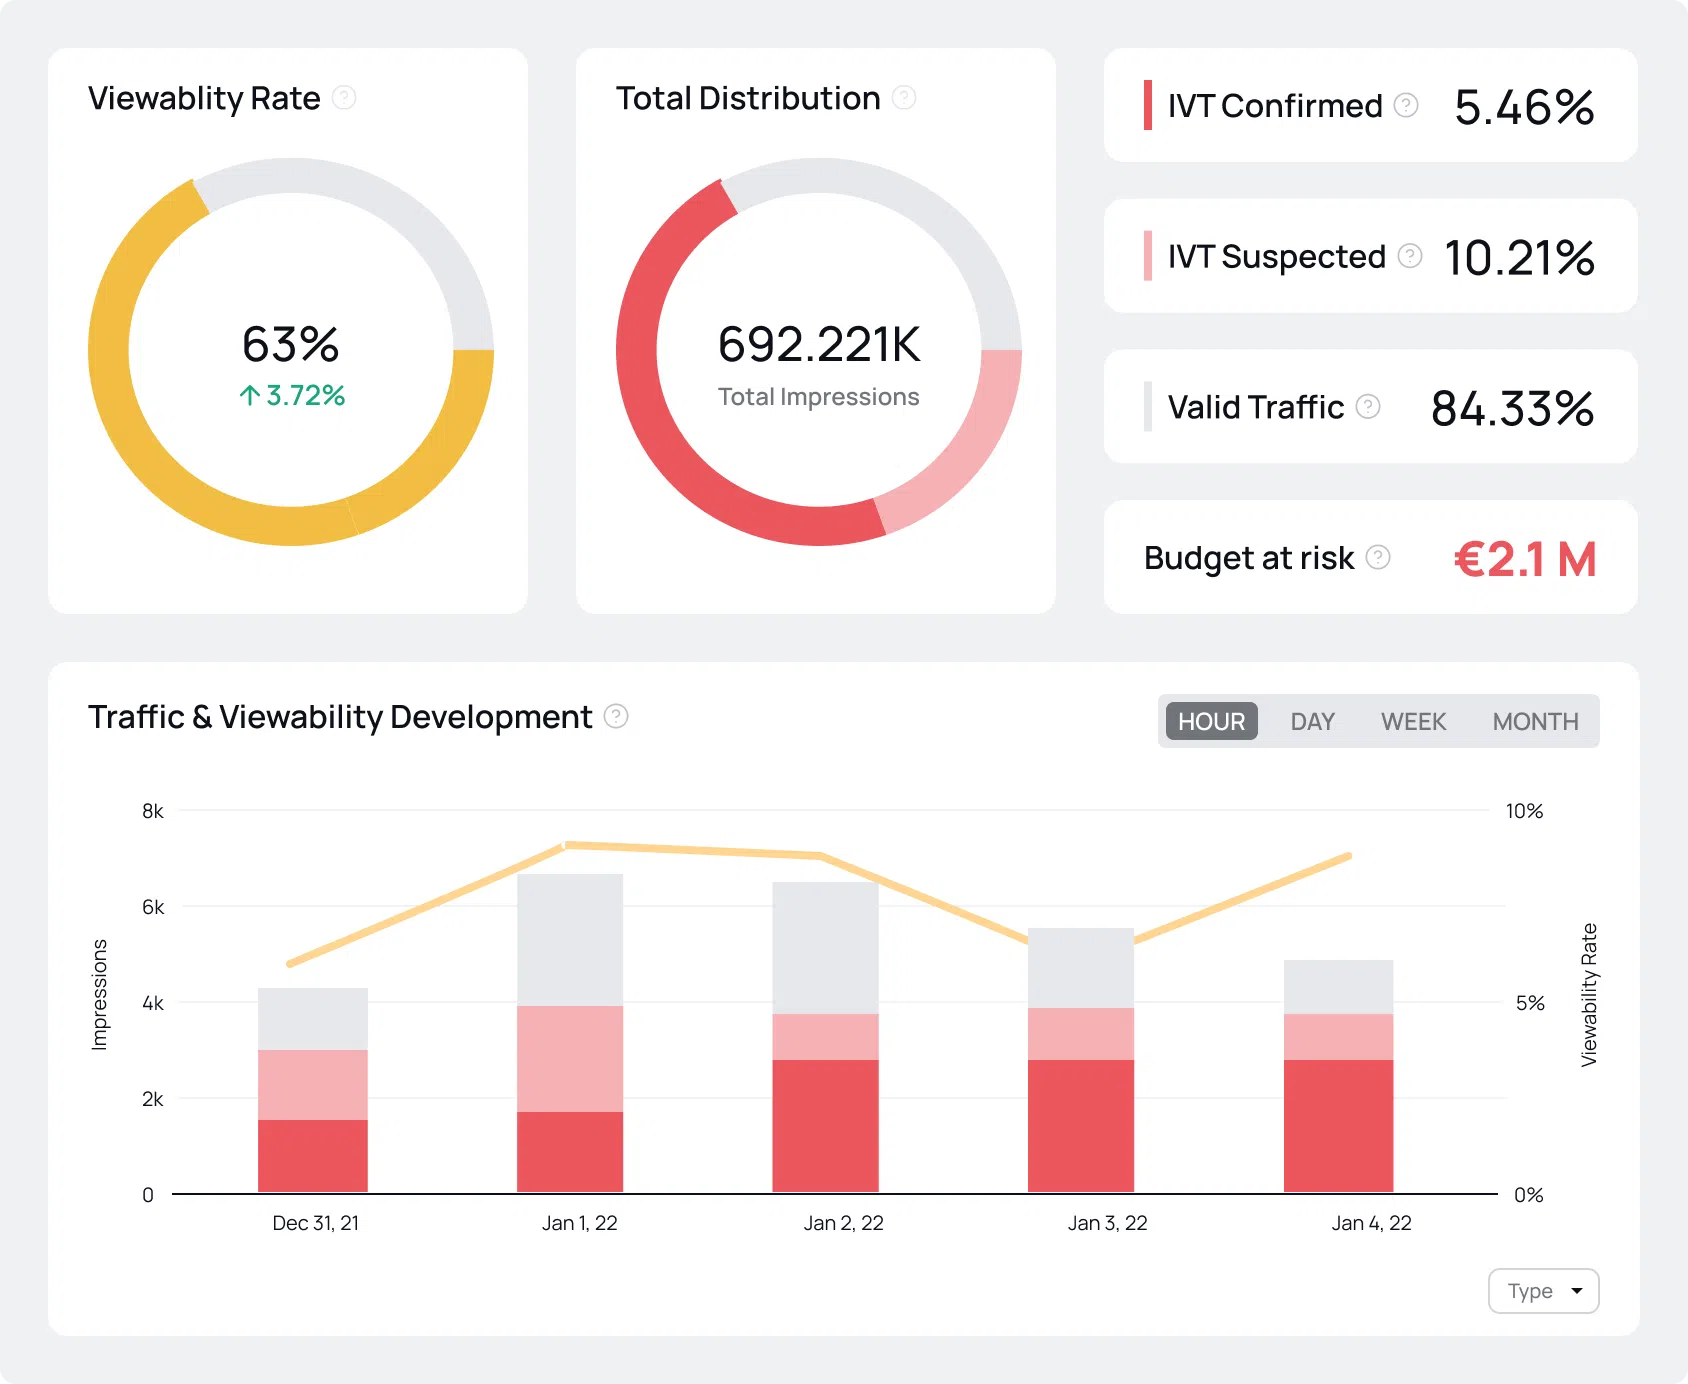
Task: Click green upward arrow trend indicator
Action: coord(250,396)
